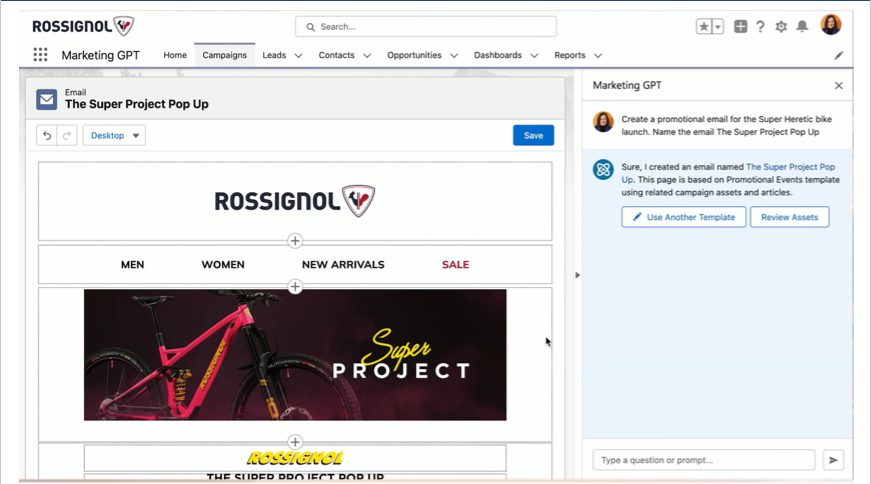Click the edit navigation pencil icon

839,55
